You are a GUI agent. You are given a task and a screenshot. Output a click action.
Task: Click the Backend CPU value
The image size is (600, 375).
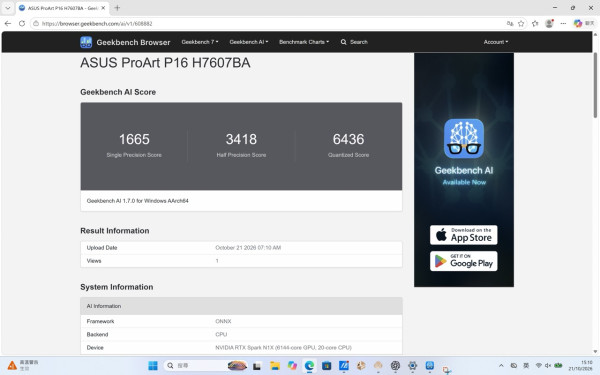[221, 334]
